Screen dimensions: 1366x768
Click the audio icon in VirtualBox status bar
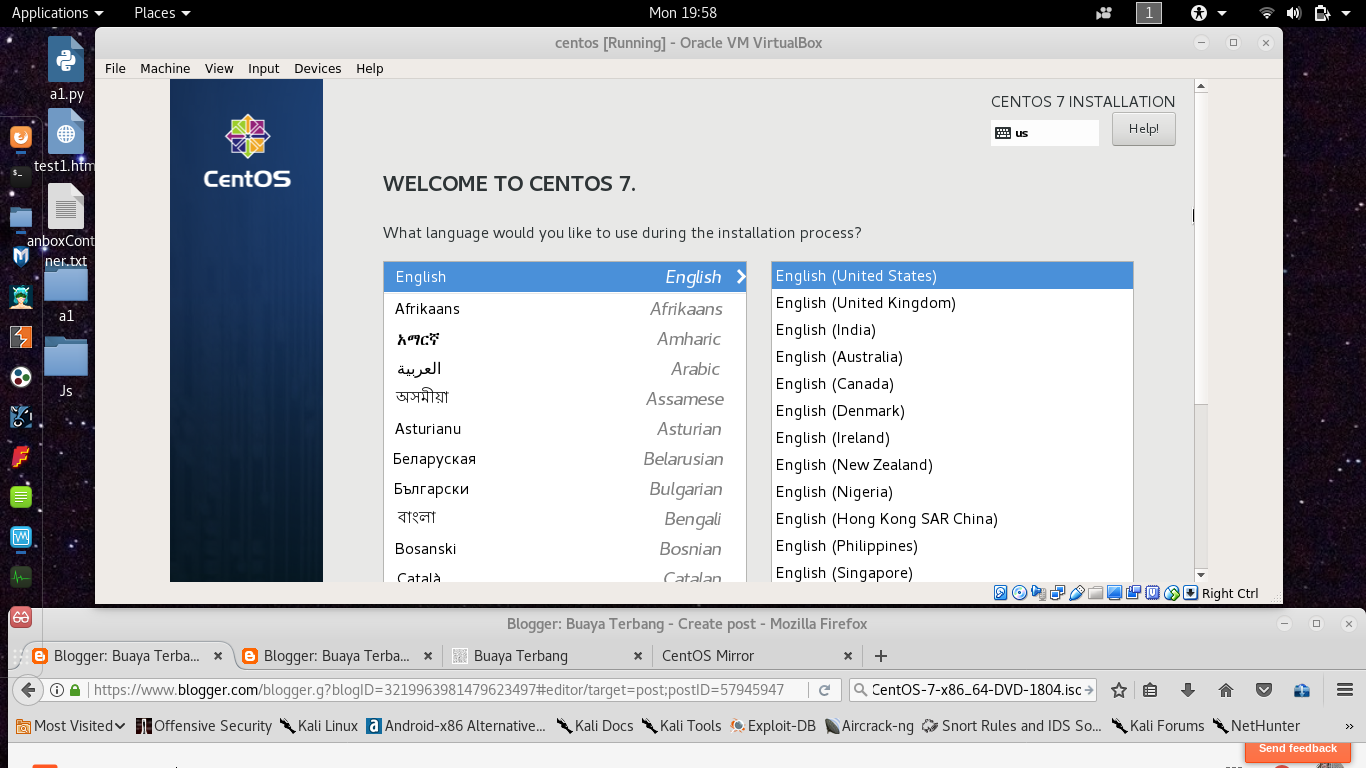point(1038,593)
